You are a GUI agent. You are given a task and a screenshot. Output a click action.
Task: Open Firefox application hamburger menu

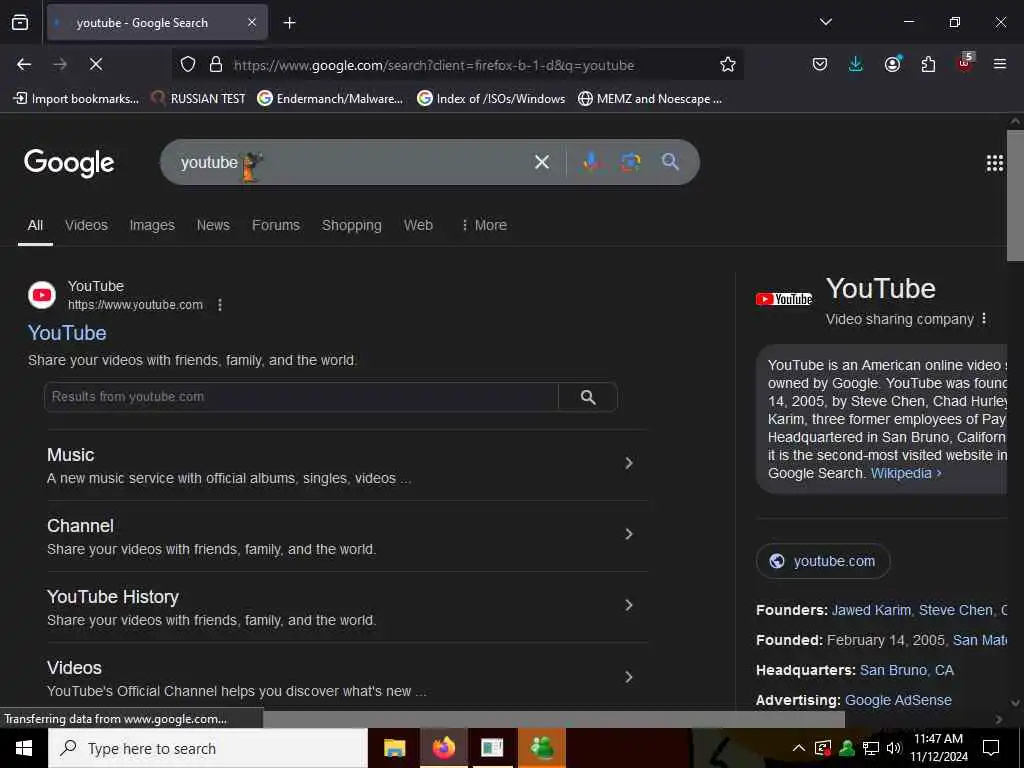1000,64
